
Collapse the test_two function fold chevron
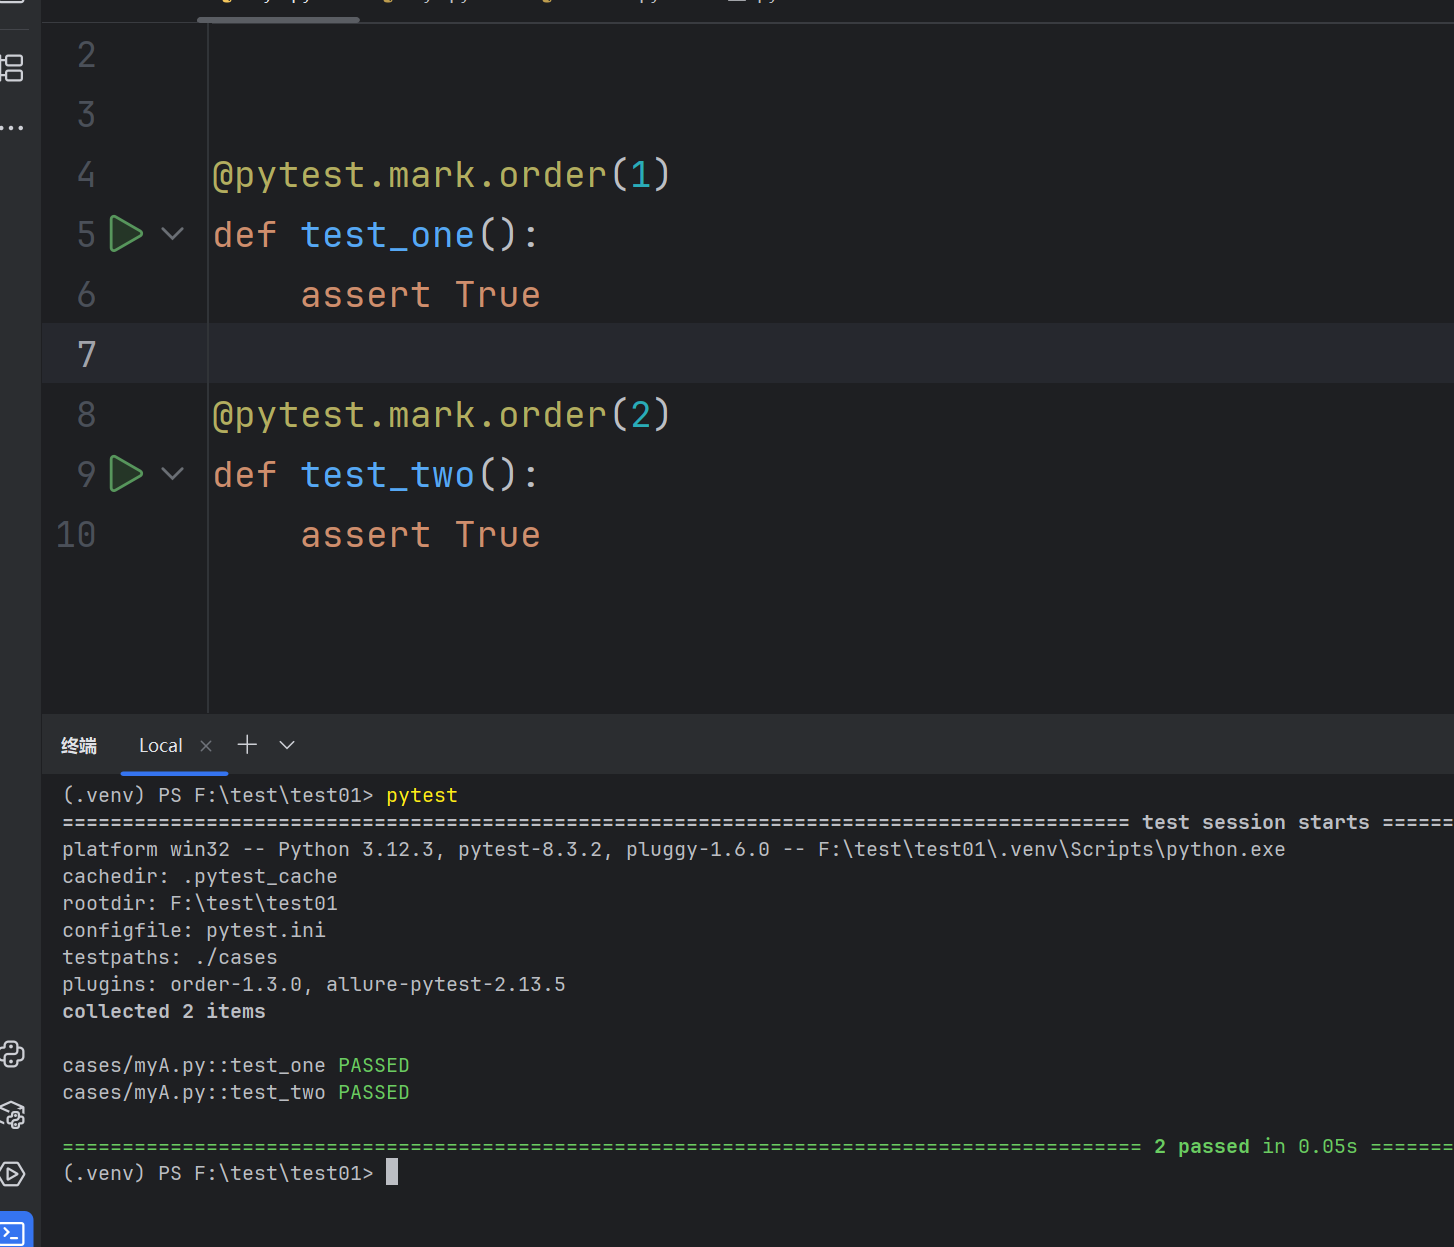point(172,474)
